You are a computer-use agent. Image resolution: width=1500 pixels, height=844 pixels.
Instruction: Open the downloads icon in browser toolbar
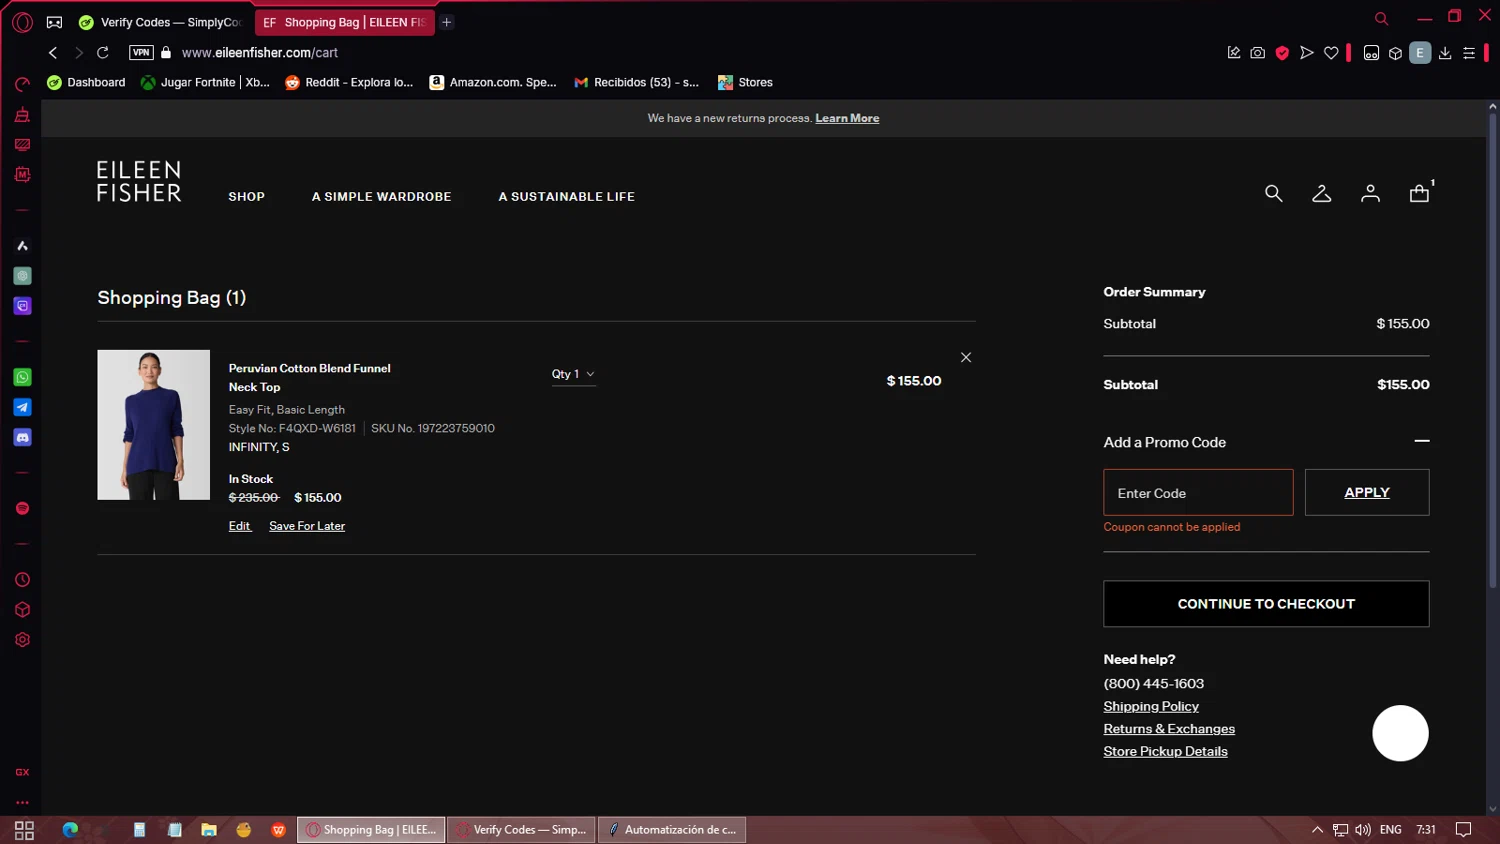pyautogui.click(x=1445, y=53)
